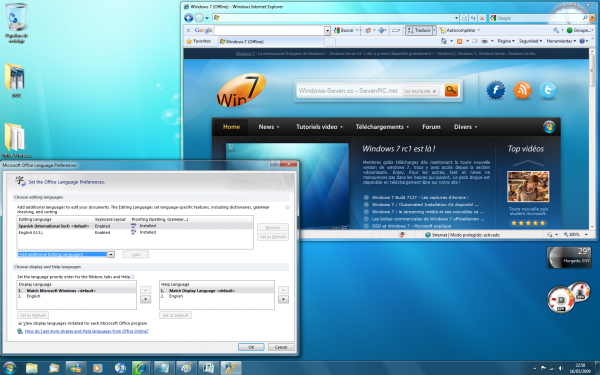Click the weather gadget showing 29°
Viewport: 600px width, 375px height.
point(569,257)
